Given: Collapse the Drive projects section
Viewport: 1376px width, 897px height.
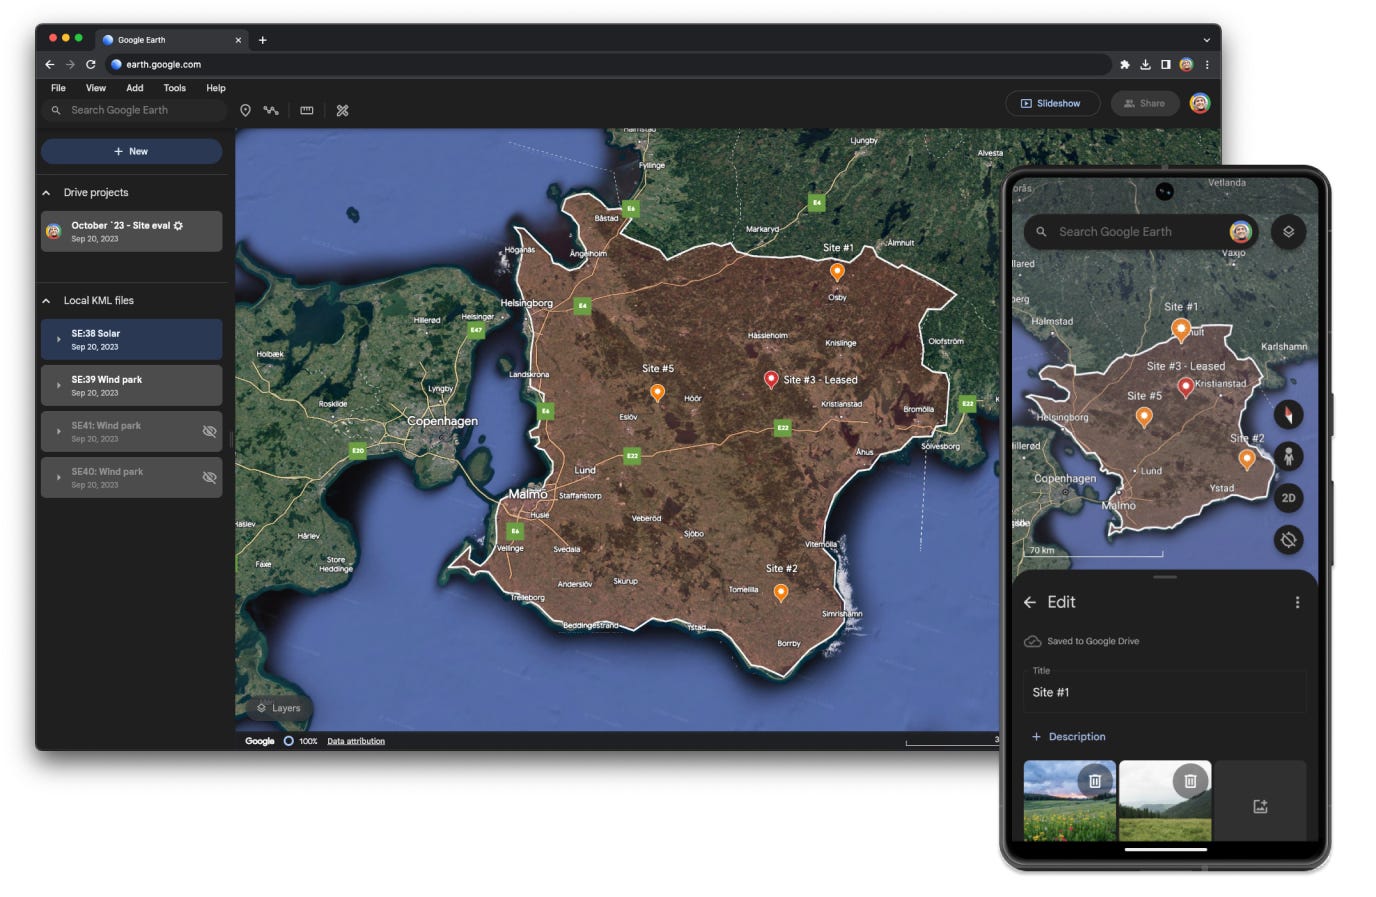Looking at the screenshot, I should point(46,193).
